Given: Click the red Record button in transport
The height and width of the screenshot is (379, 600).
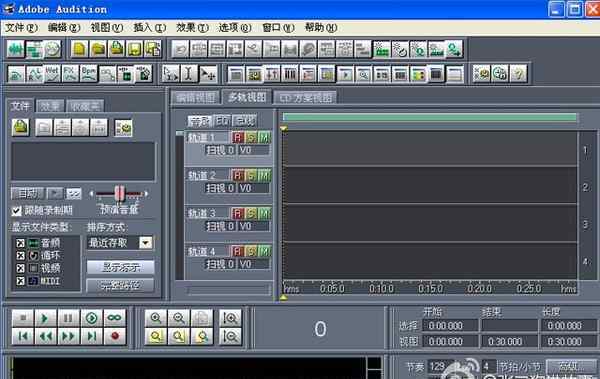Looking at the screenshot, I should (x=114, y=337).
